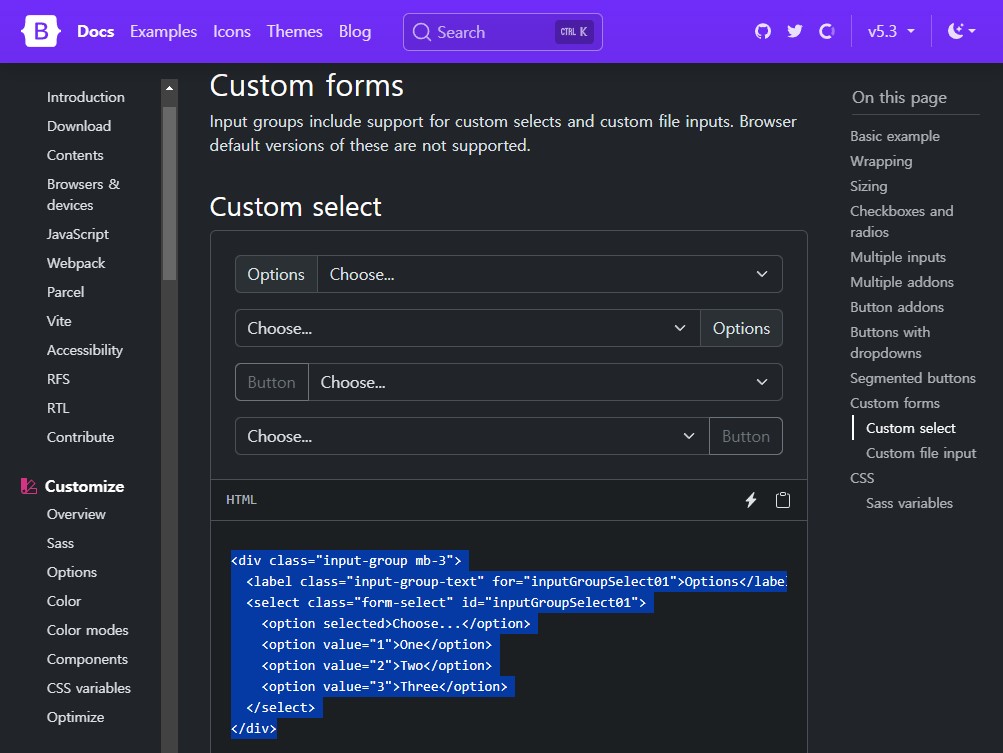Go to the Themes nav item
This screenshot has height=753, width=1003.
294,32
